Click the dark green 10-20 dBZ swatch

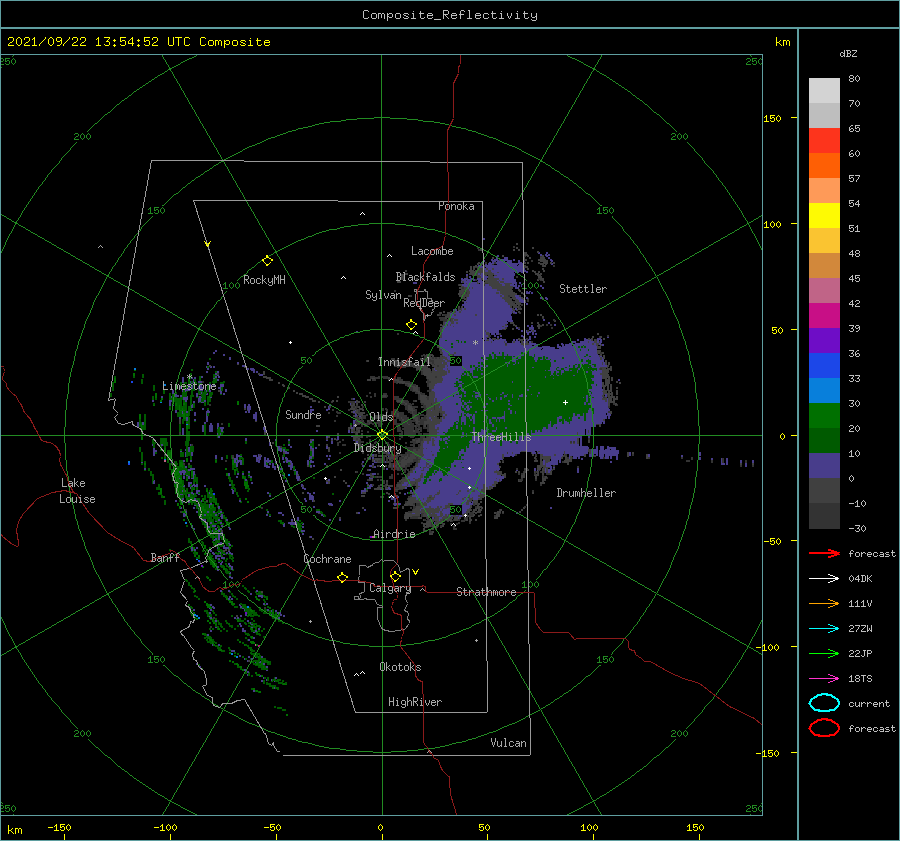(x=824, y=441)
